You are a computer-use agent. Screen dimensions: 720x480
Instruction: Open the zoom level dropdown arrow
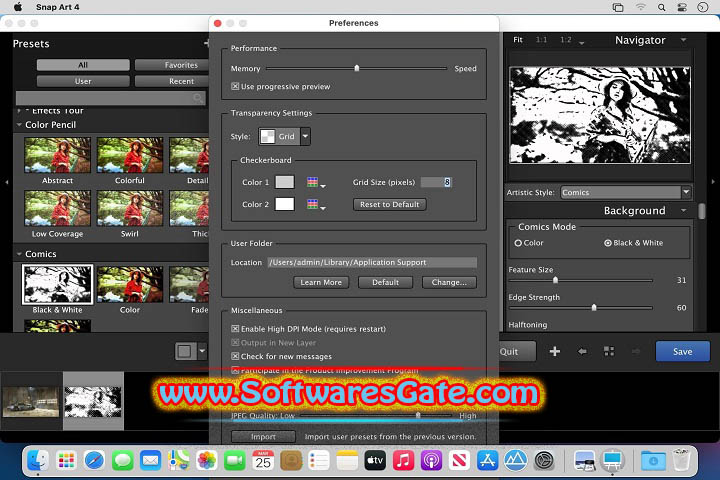coord(582,43)
